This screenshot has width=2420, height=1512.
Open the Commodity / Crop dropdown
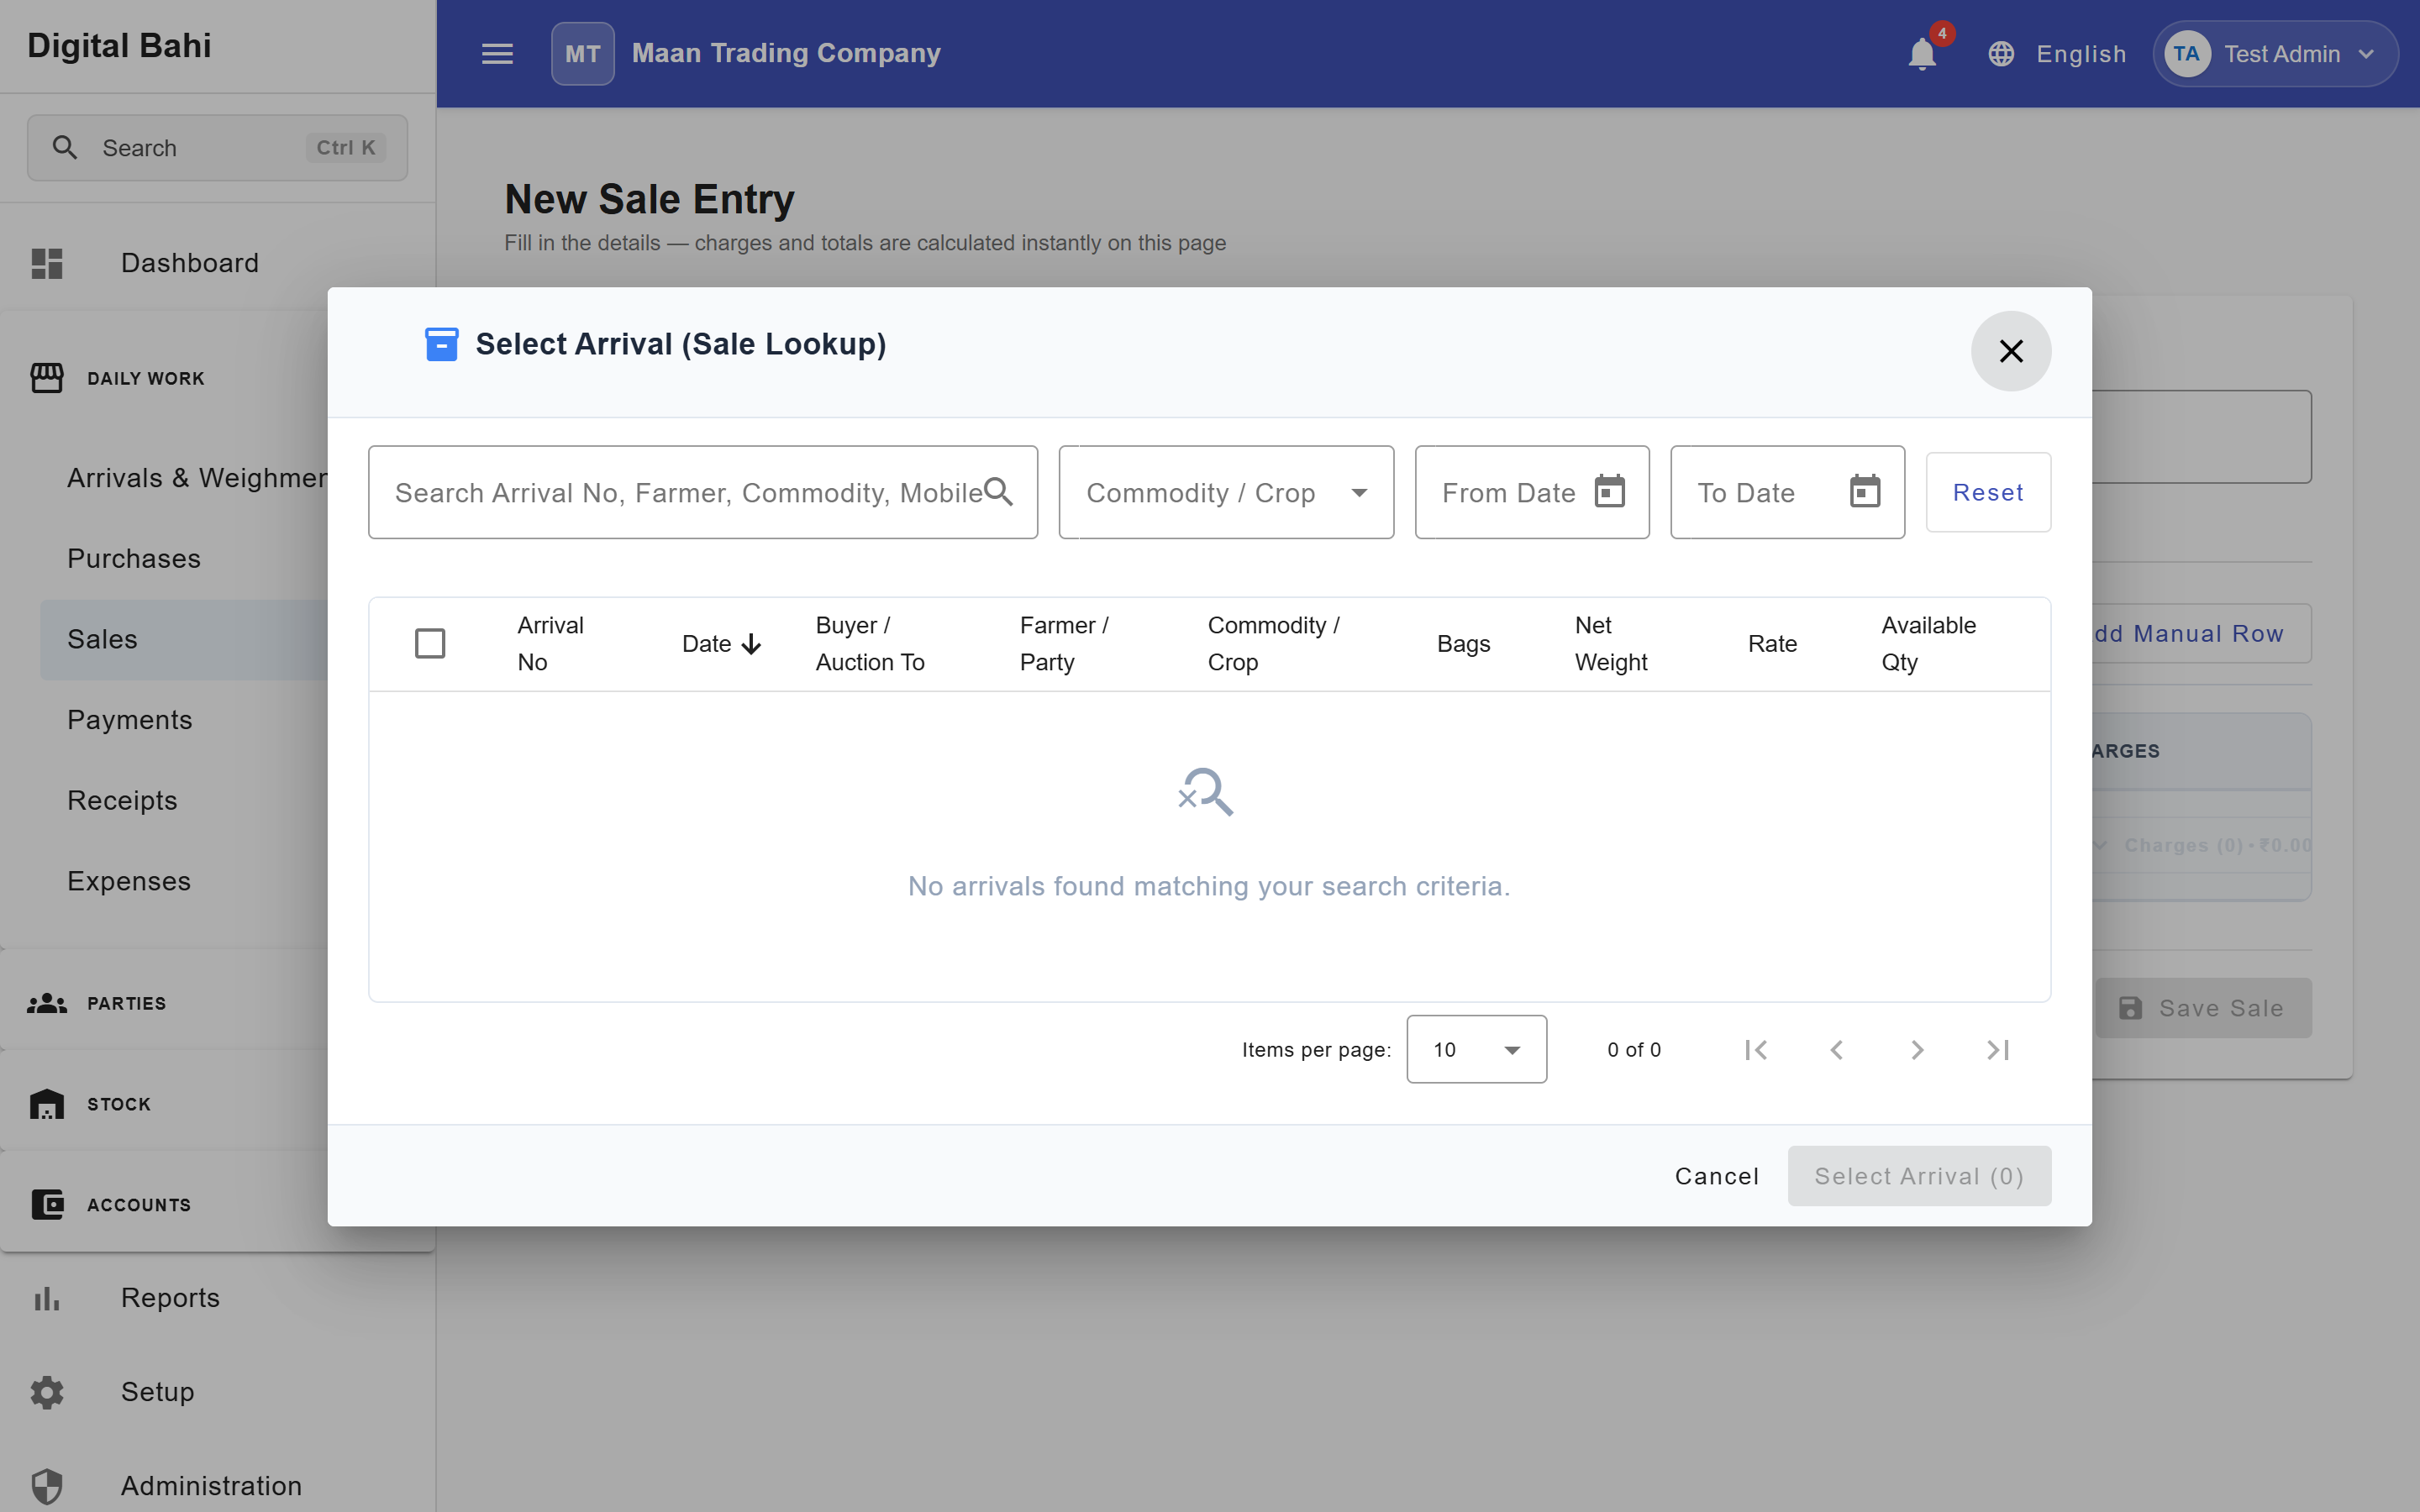point(1226,492)
